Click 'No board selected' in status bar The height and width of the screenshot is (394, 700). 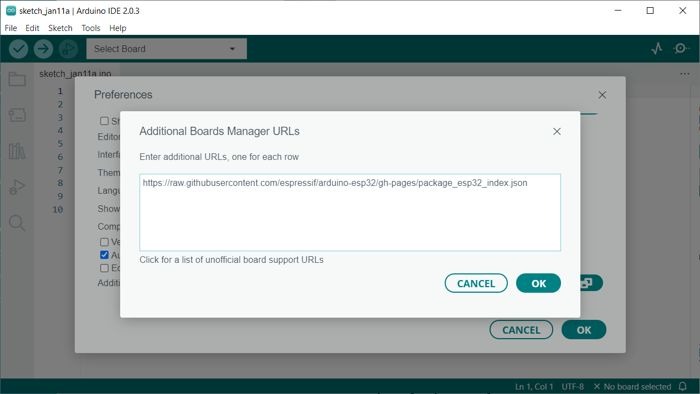click(632, 386)
